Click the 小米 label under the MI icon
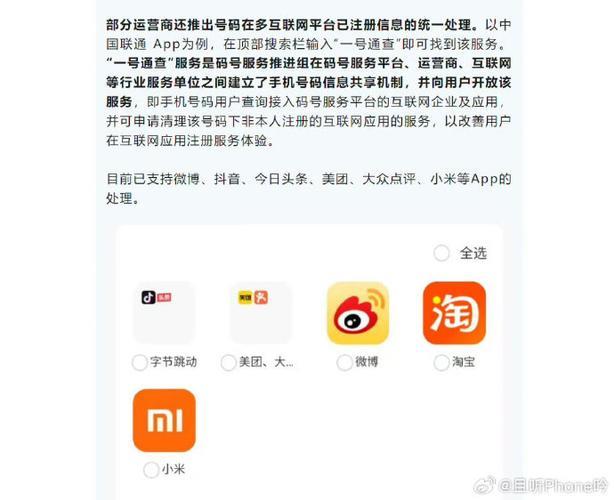Viewport: 614px width, 500px height. tap(173, 469)
